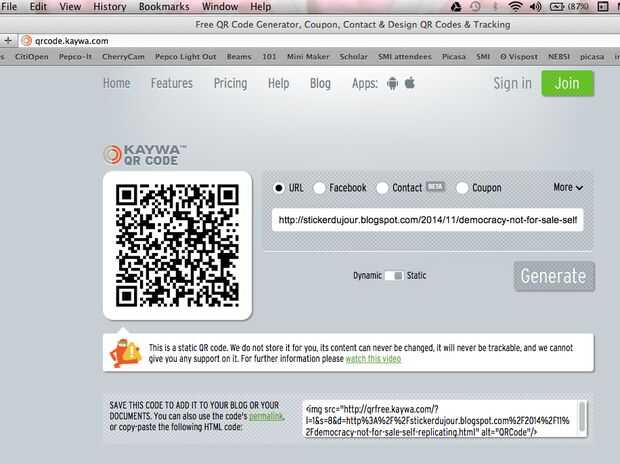620x464 pixels.
Task: Toggle the Dynamic/Static switch
Action: tap(394, 275)
